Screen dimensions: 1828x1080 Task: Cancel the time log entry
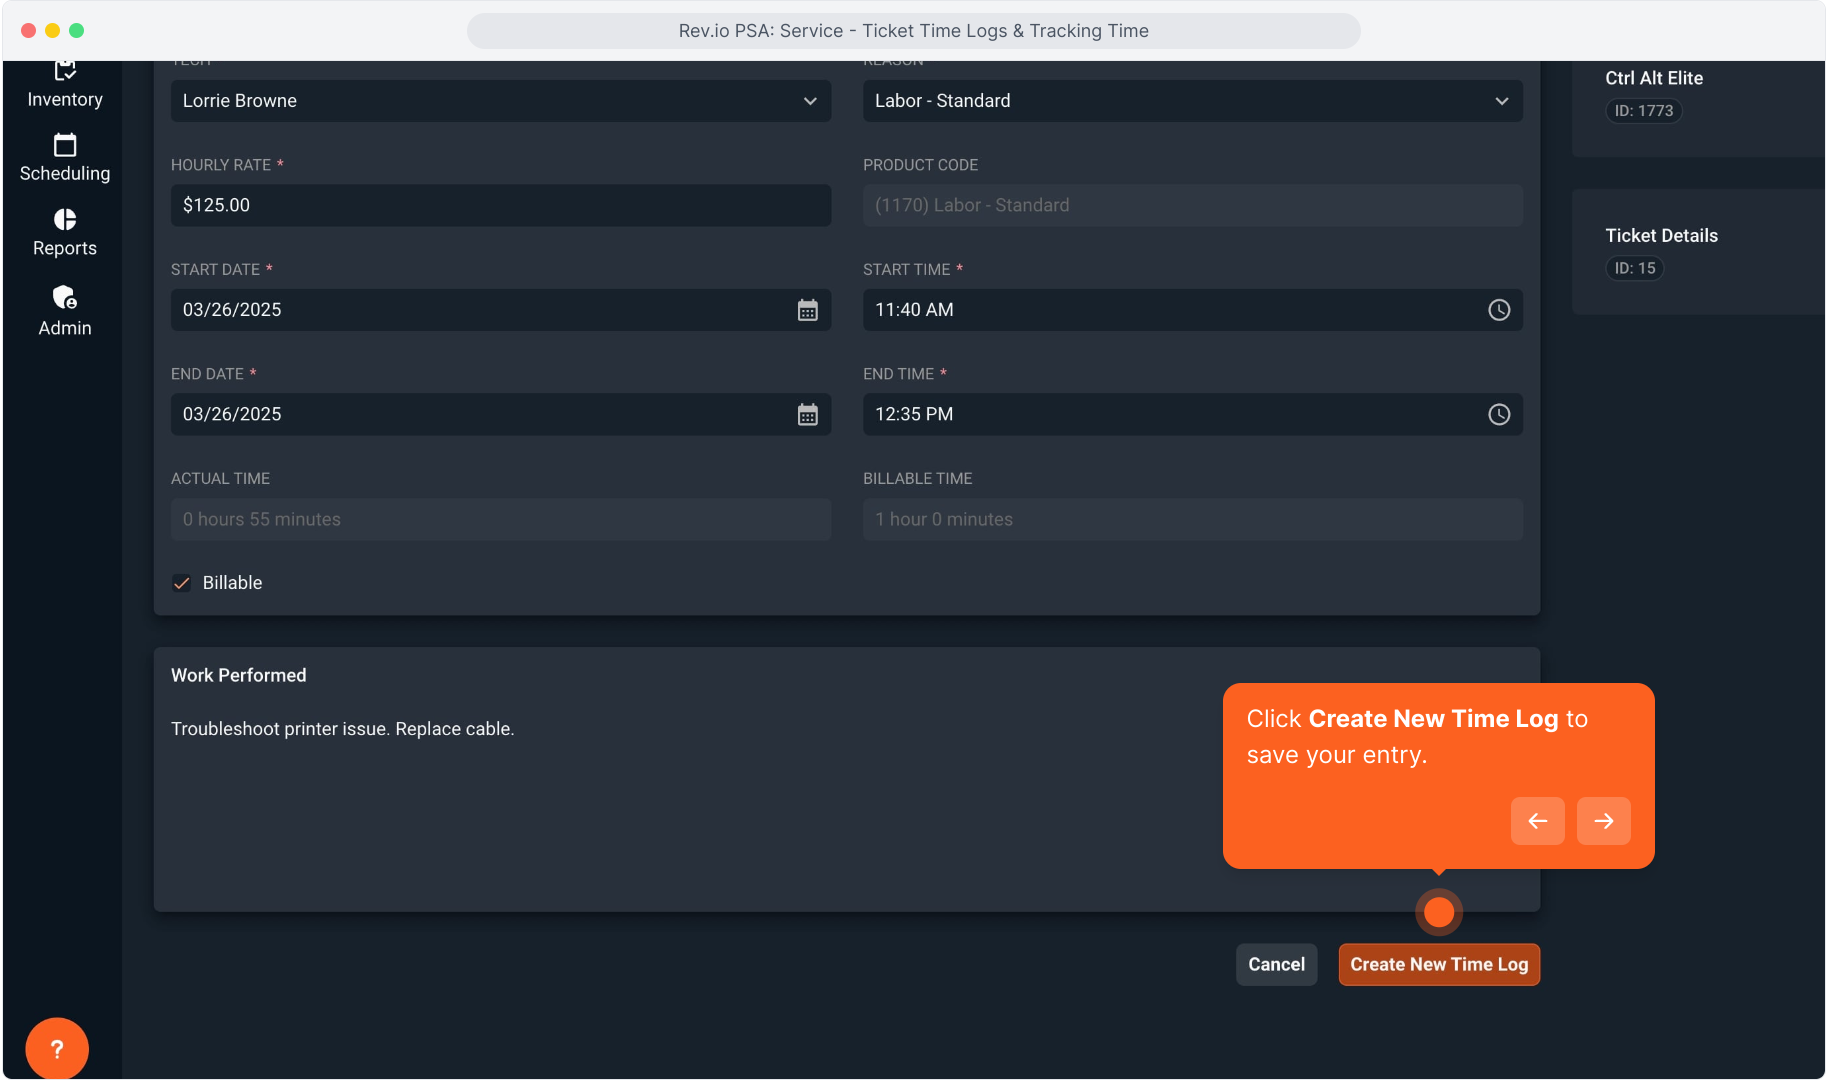click(x=1276, y=965)
